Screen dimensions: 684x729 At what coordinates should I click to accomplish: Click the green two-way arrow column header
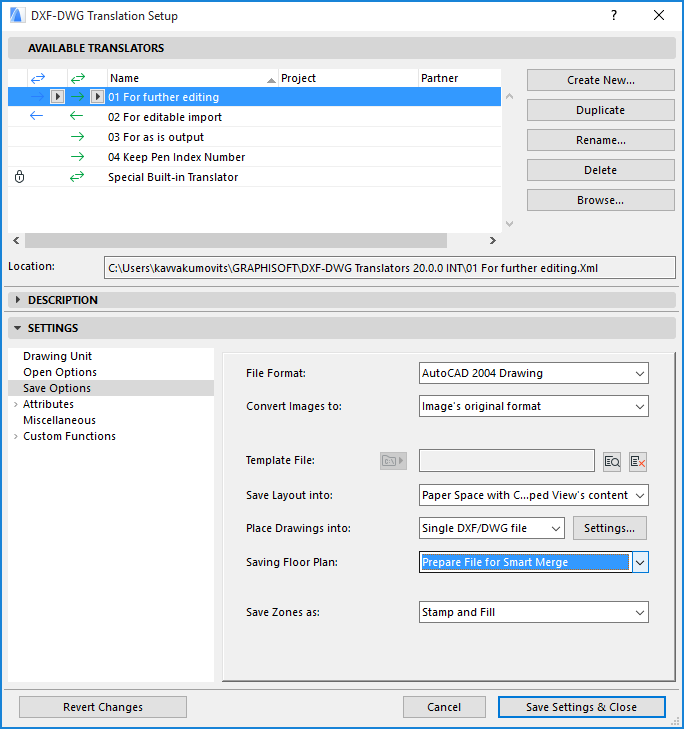(78, 78)
